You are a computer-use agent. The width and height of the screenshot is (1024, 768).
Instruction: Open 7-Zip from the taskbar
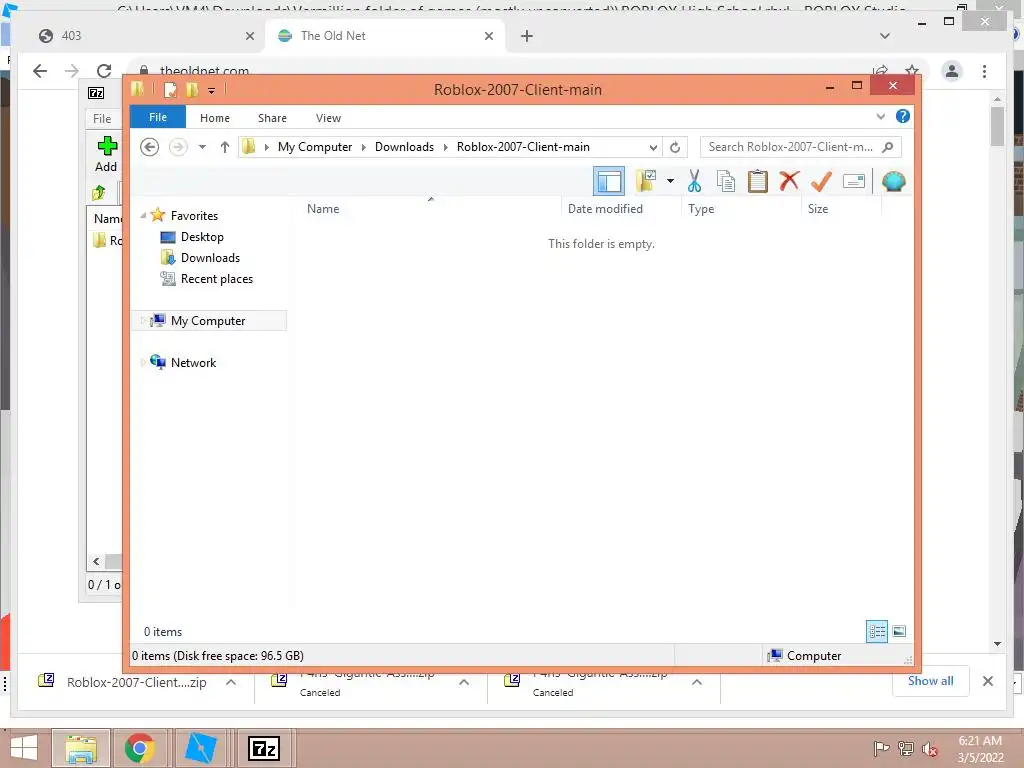(x=263, y=748)
